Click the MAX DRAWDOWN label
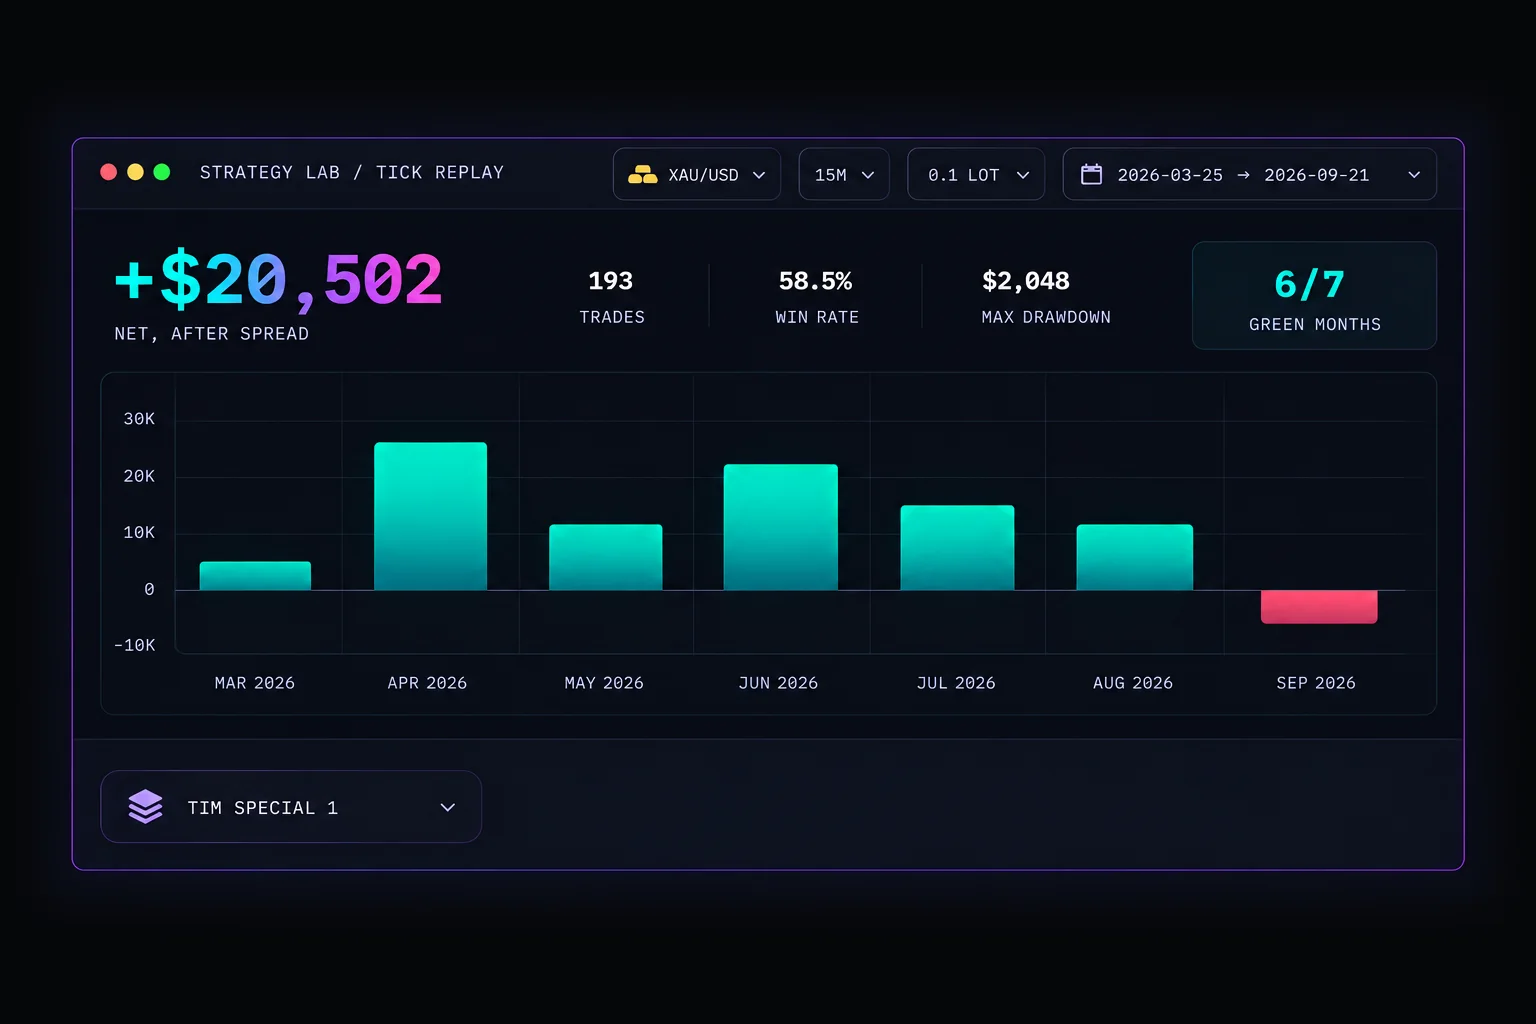1536x1024 pixels. click(1046, 317)
